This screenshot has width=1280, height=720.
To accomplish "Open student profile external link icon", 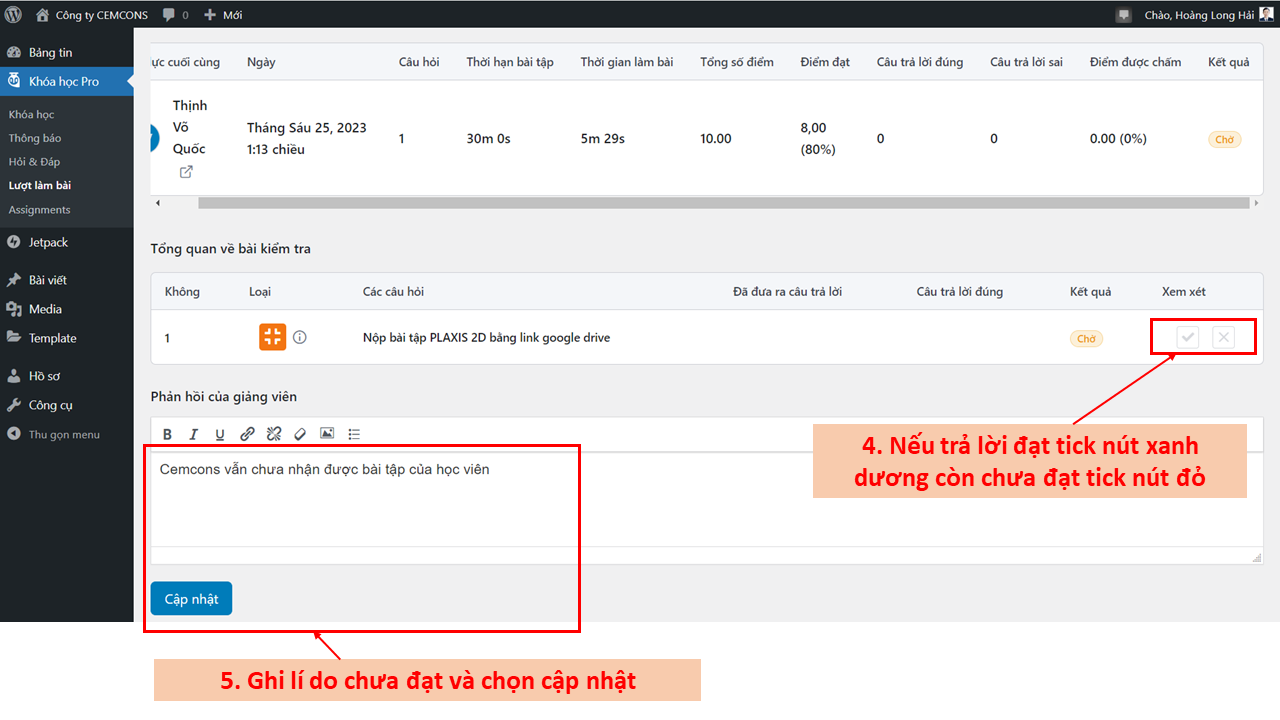I will (186, 172).
